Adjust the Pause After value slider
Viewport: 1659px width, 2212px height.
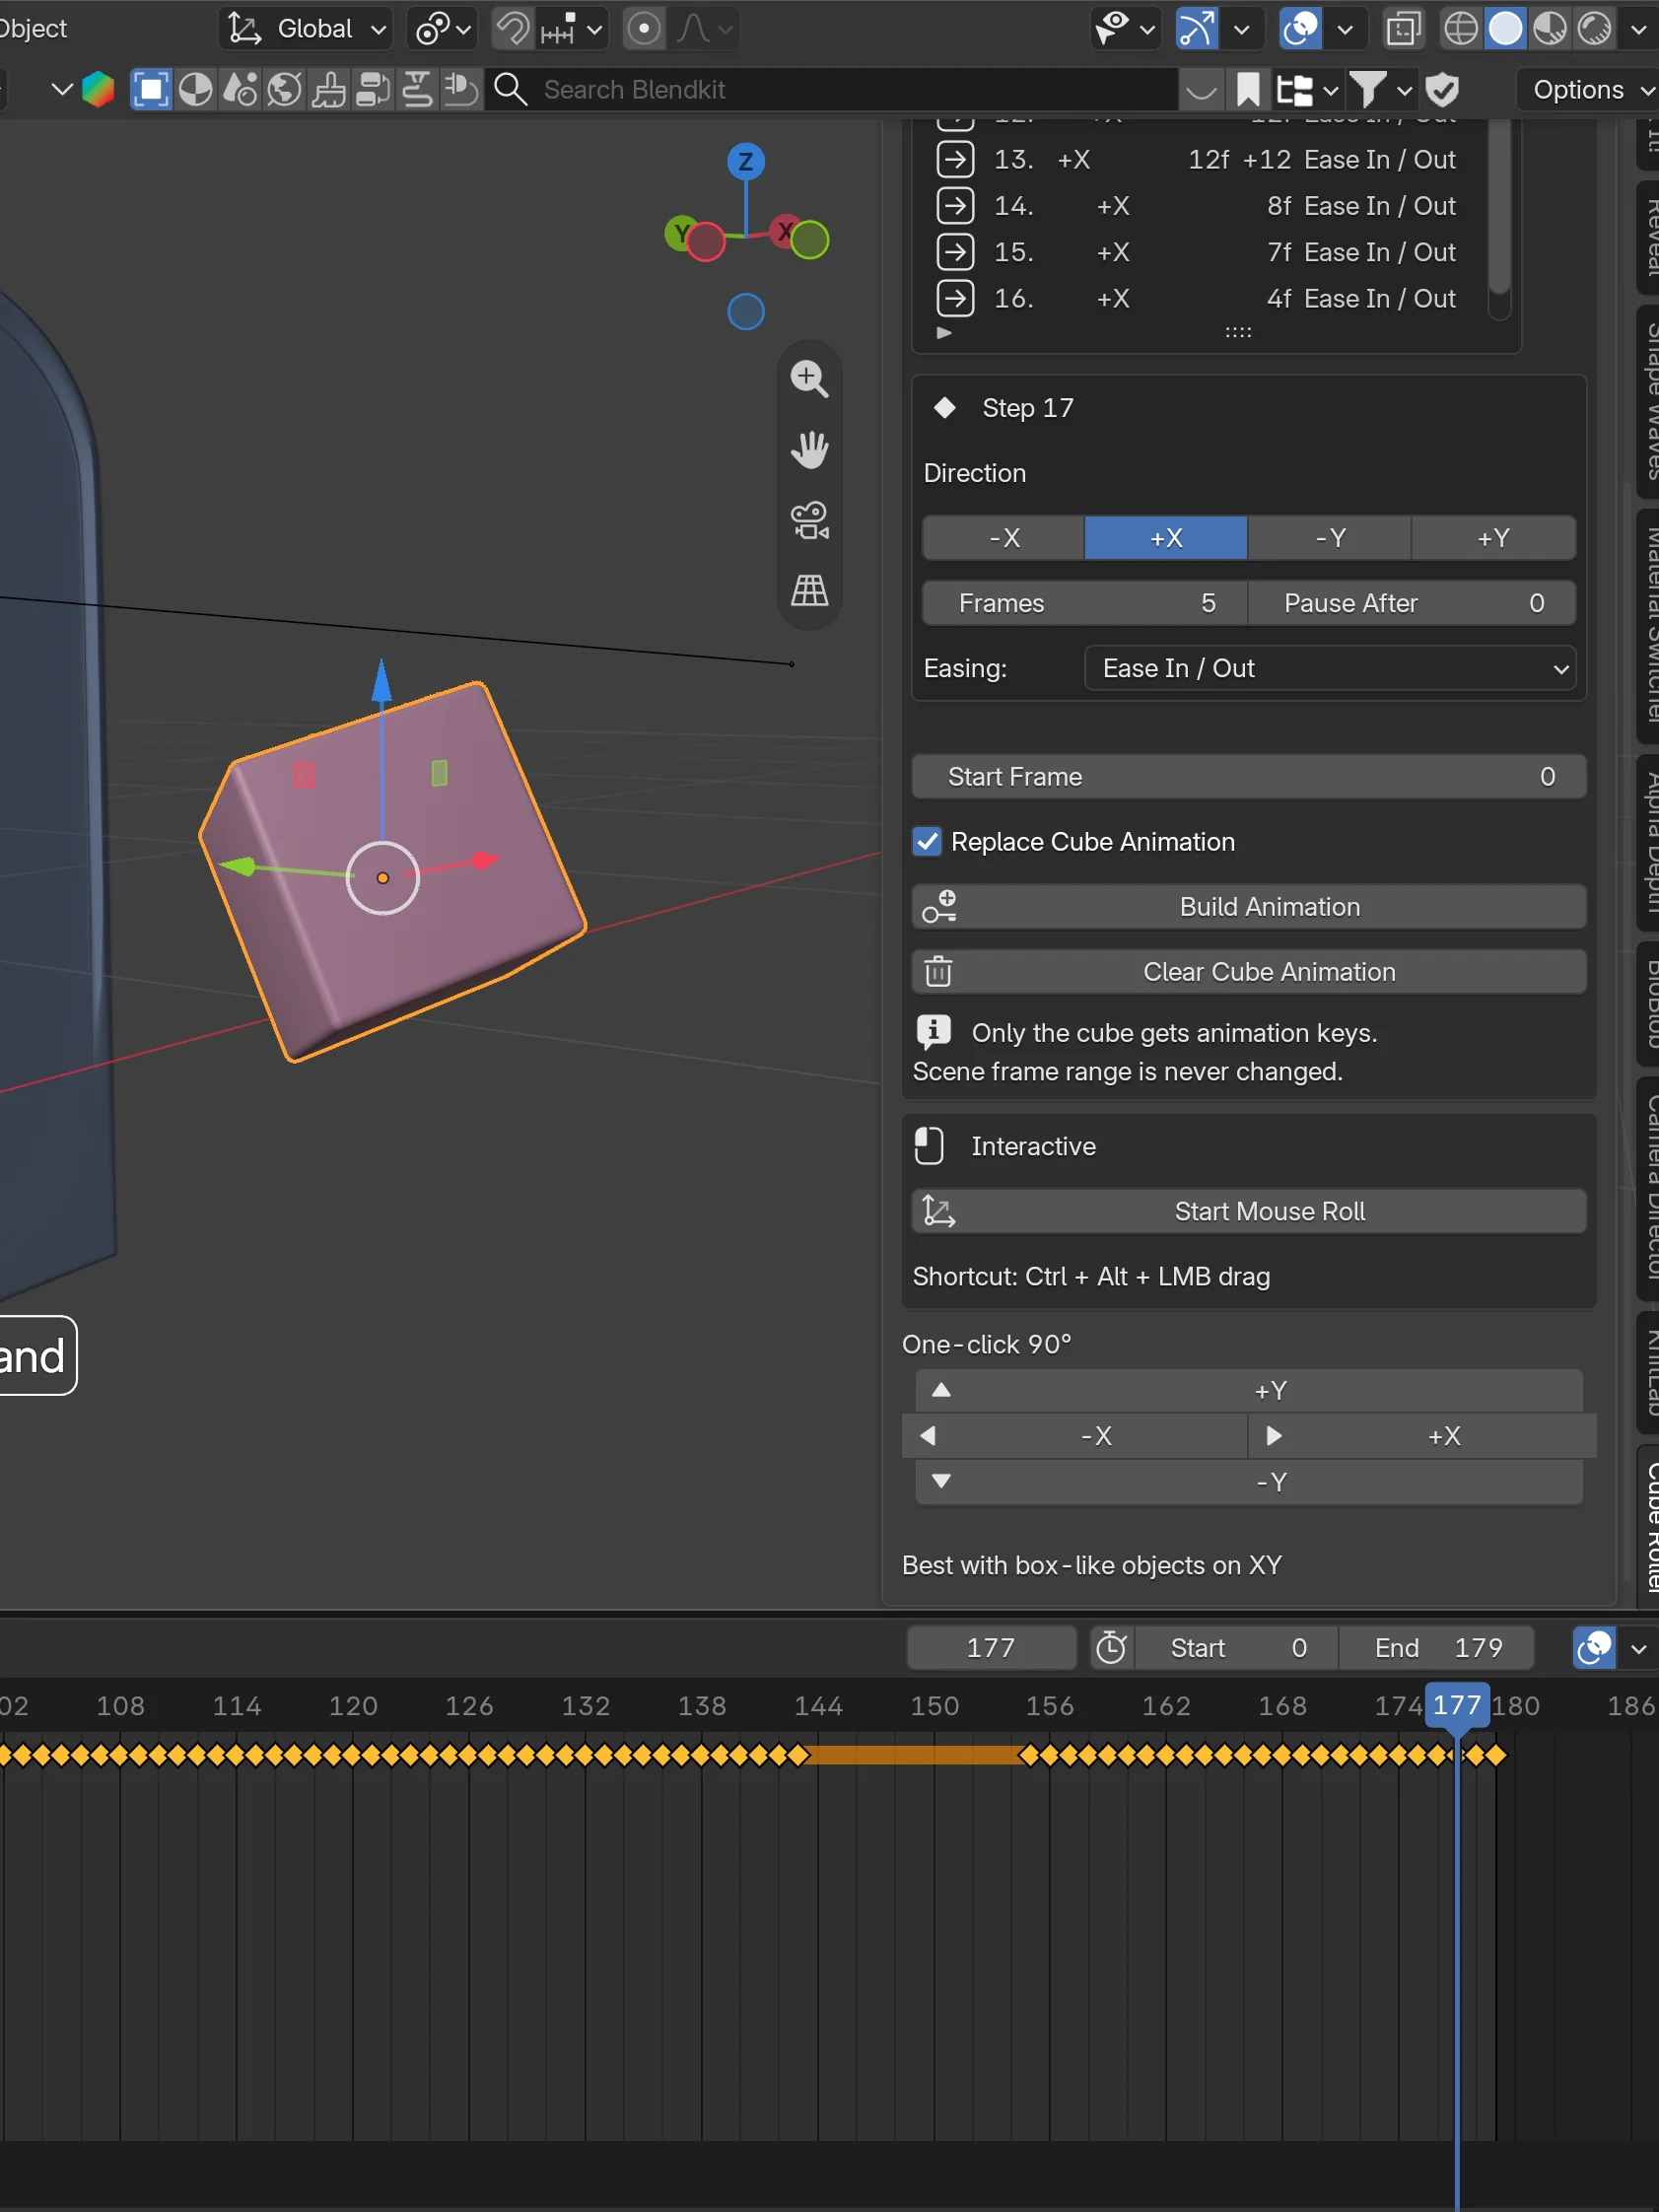coord(1412,603)
